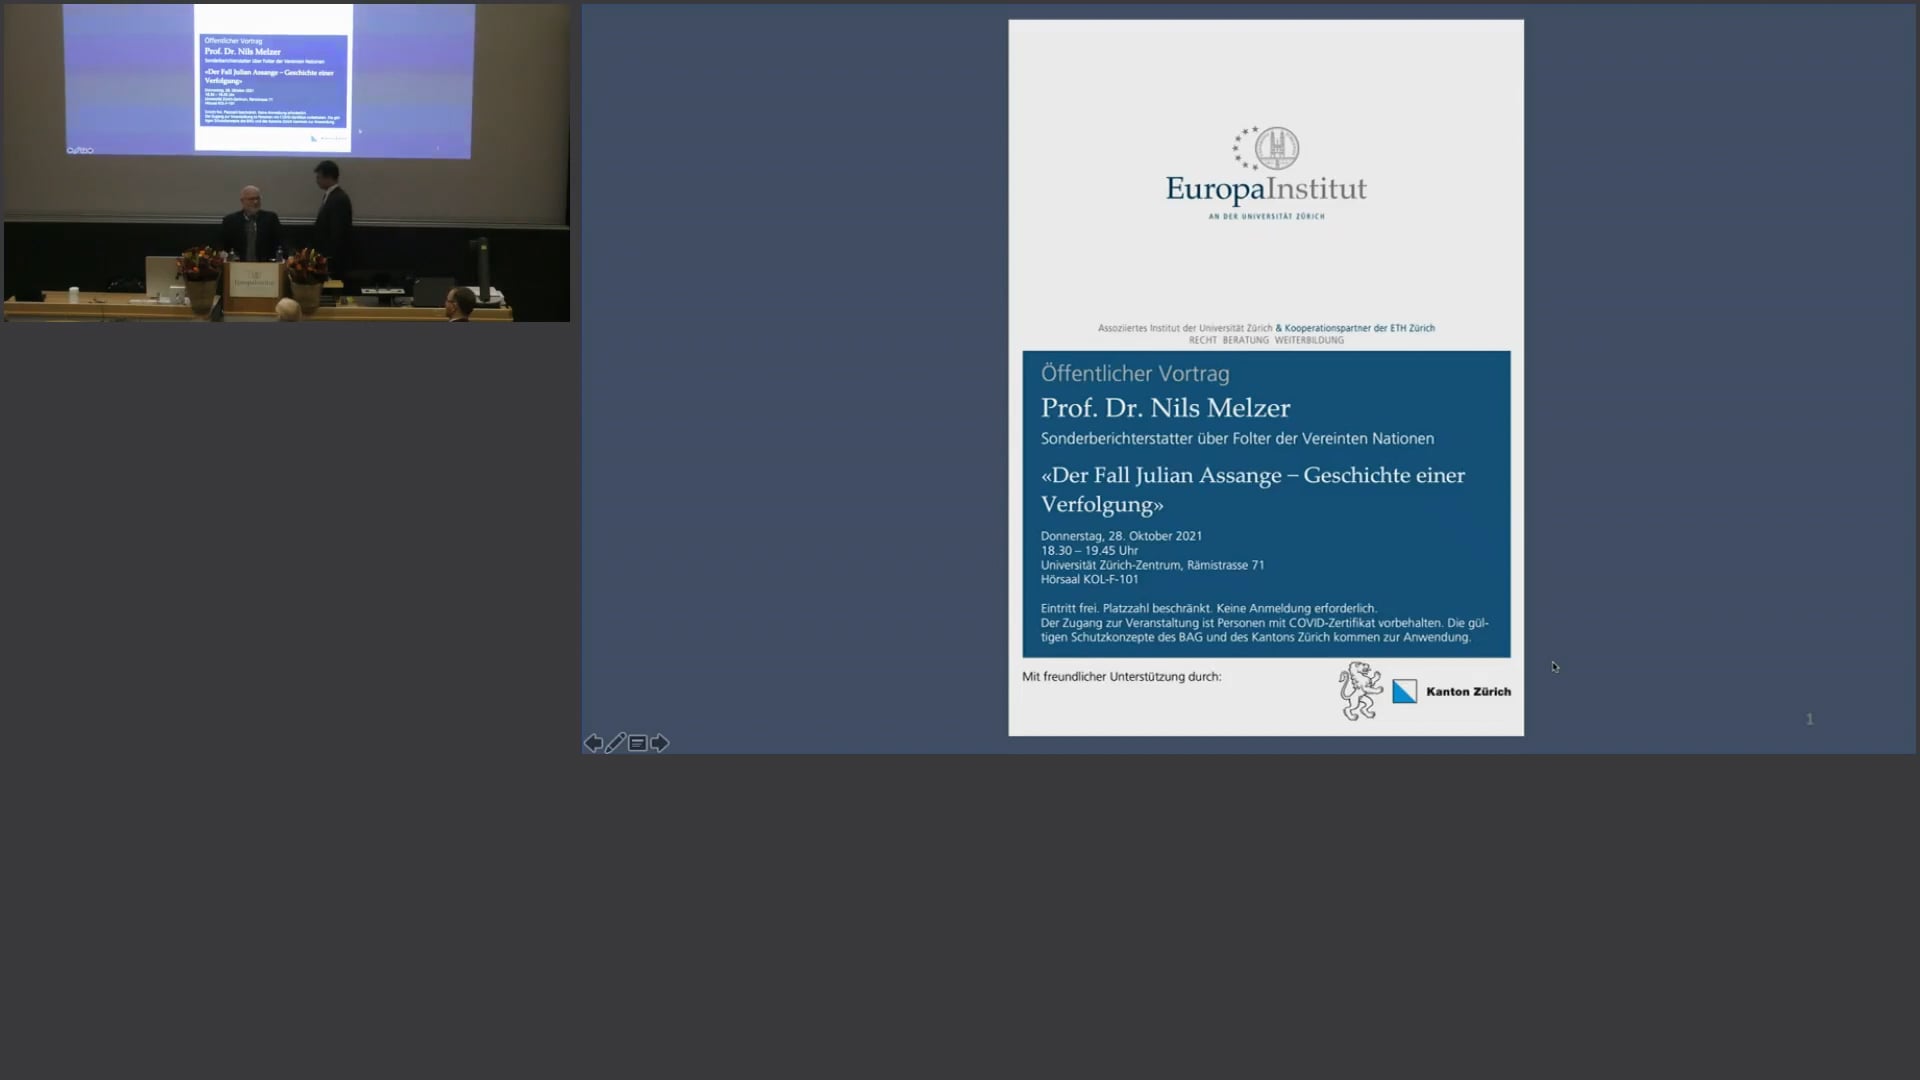Click the Kanton Zürich label
The height and width of the screenshot is (1080, 1920).
pyautogui.click(x=1468, y=691)
